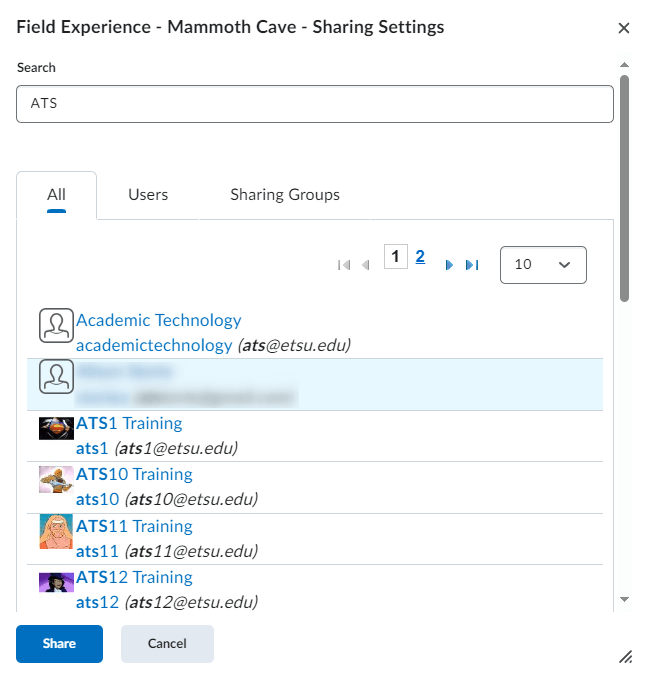Click the Academic Technology profile avatar
Image resolution: width=650 pixels, height=678 pixels.
pos(56,325)
